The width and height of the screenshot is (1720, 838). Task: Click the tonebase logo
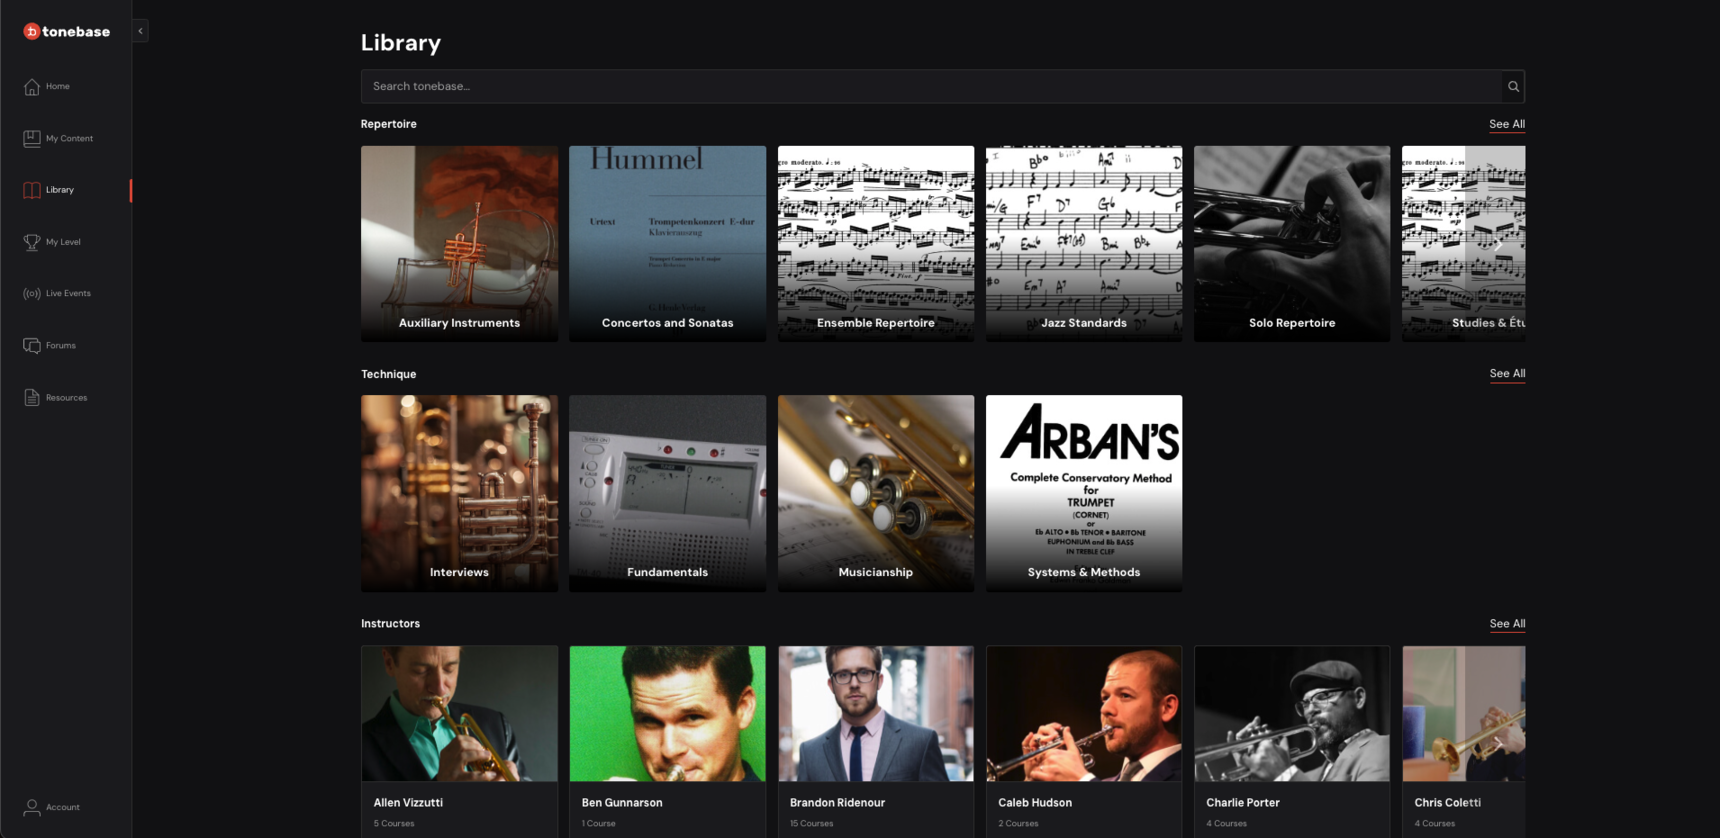(x=67, y=31)
